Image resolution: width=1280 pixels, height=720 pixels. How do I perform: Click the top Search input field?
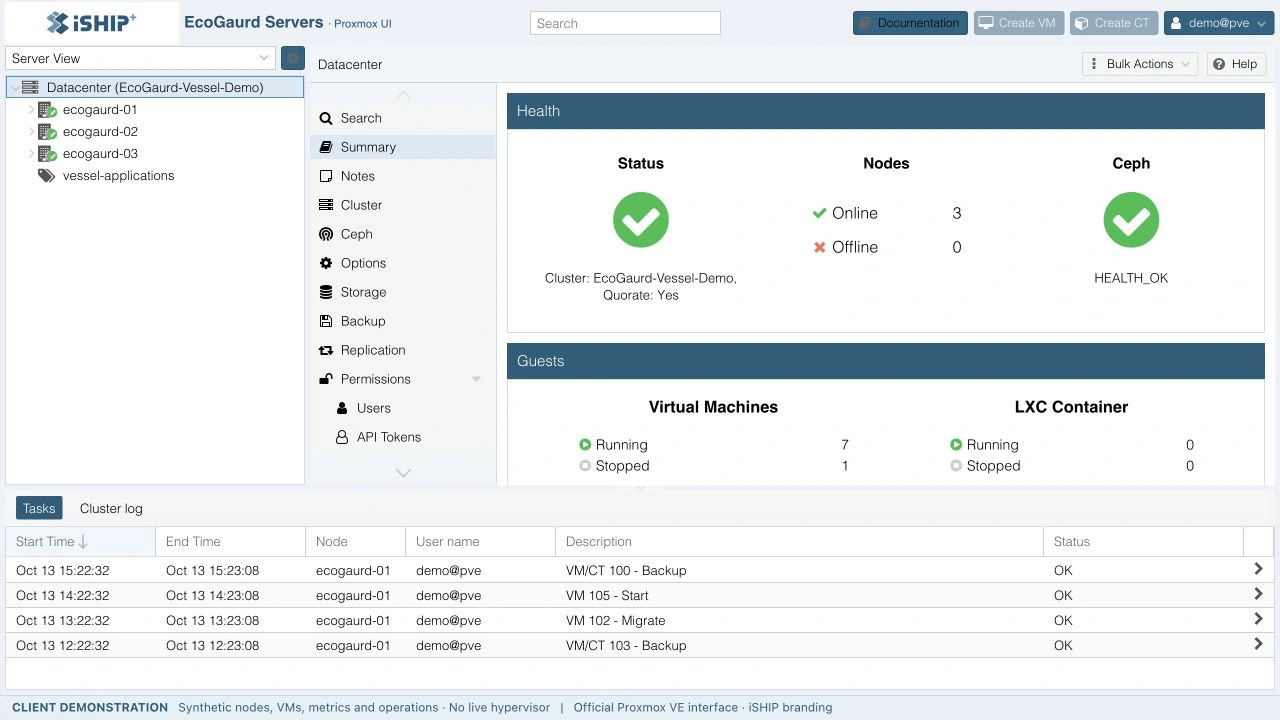click(625, 23)
